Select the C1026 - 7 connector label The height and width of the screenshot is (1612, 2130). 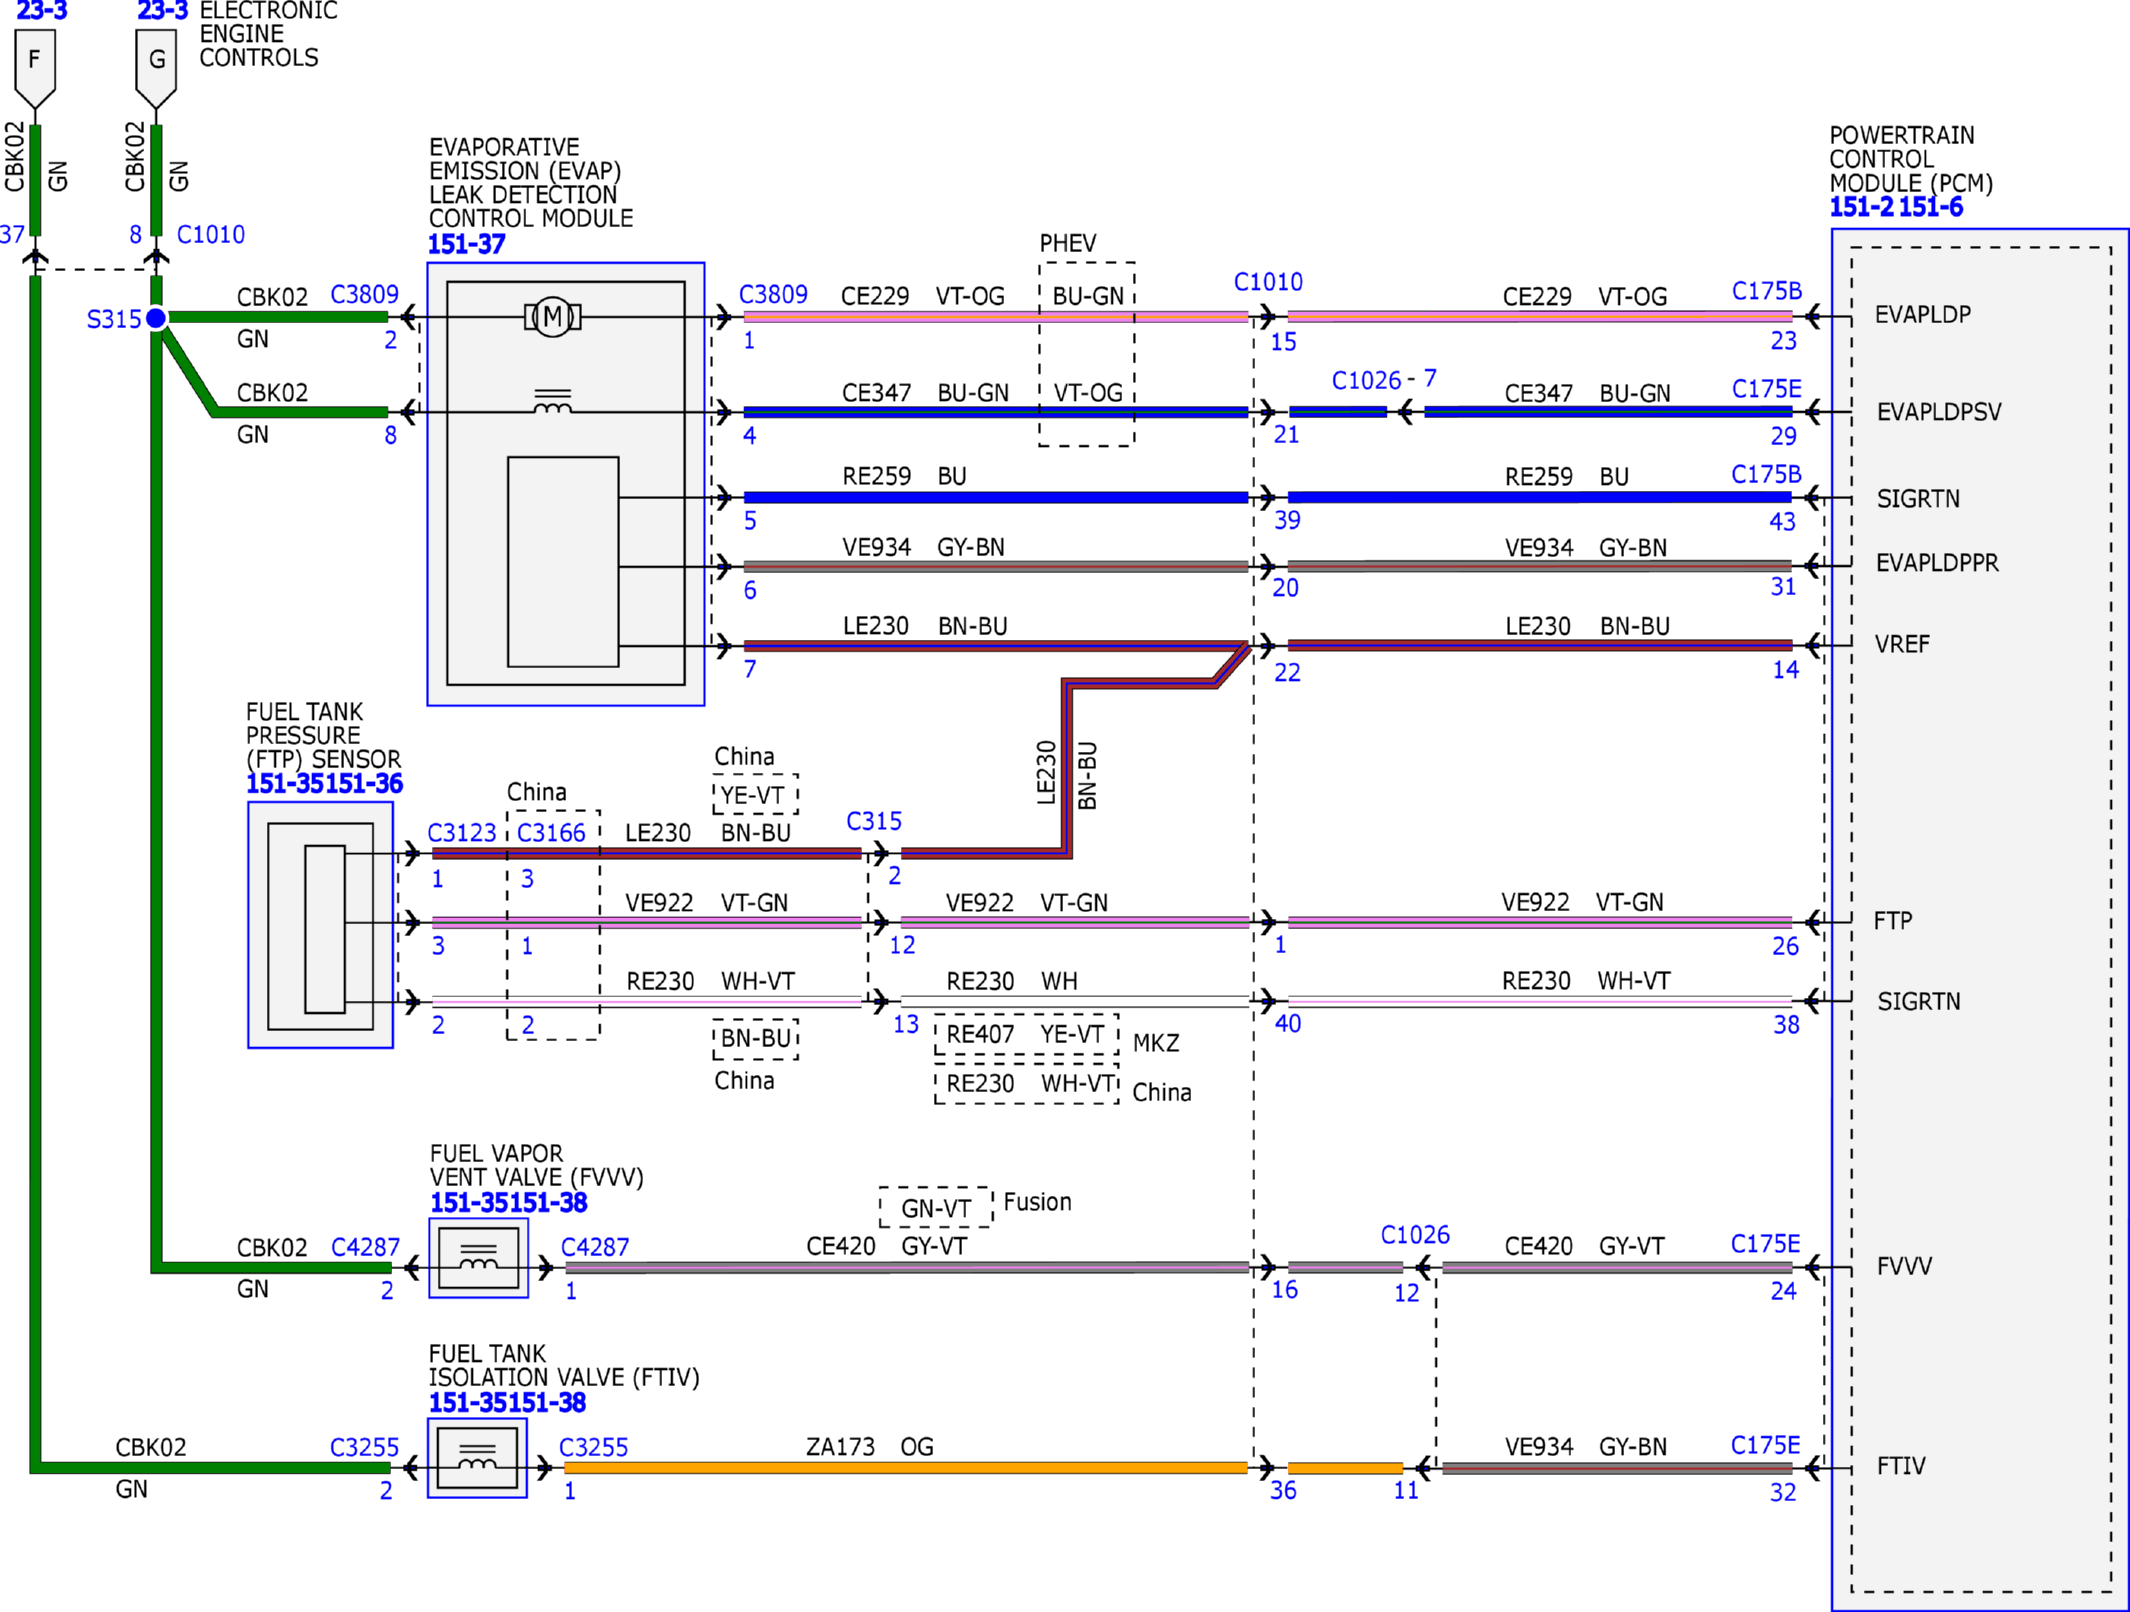point(1384,380)
